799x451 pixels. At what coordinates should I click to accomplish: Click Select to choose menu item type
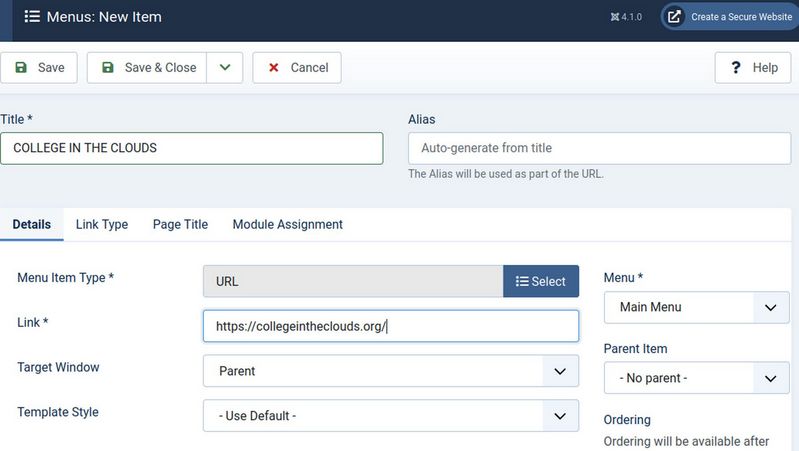(x=541, y=281)
